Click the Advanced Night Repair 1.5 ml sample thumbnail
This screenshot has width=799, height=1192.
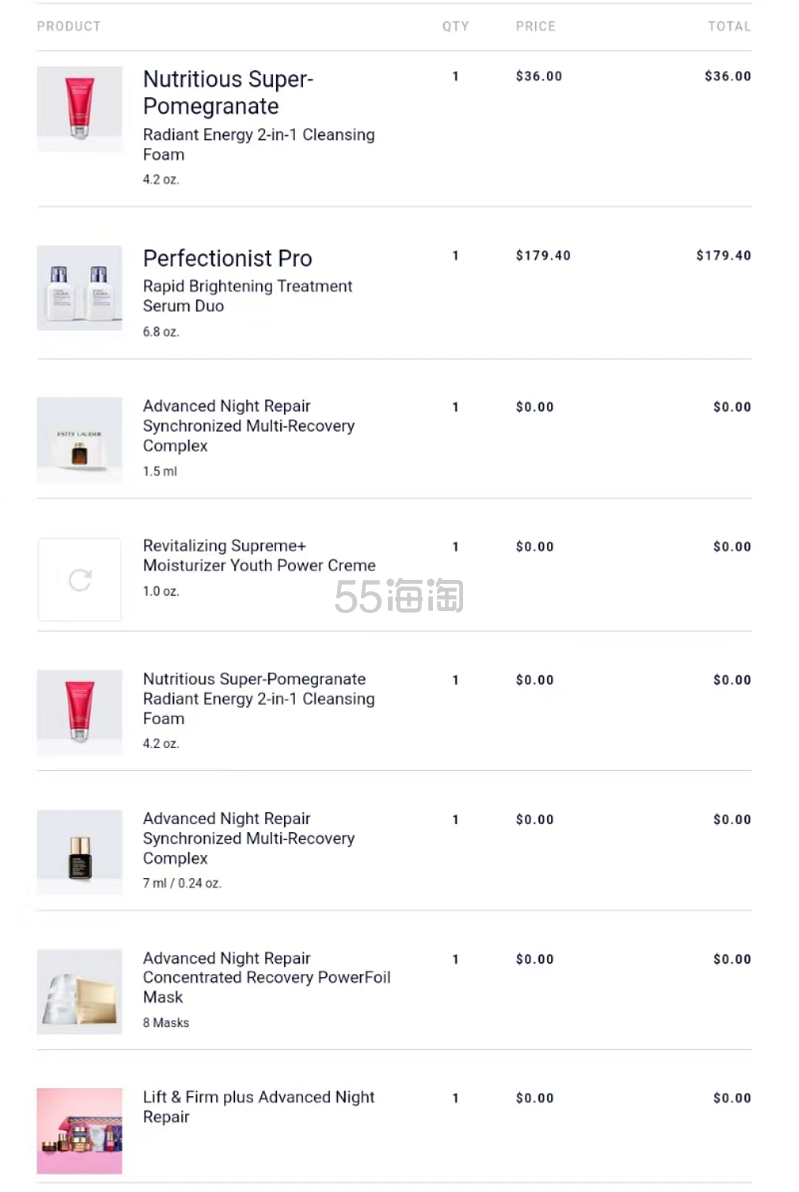click(x=80, y=439)
